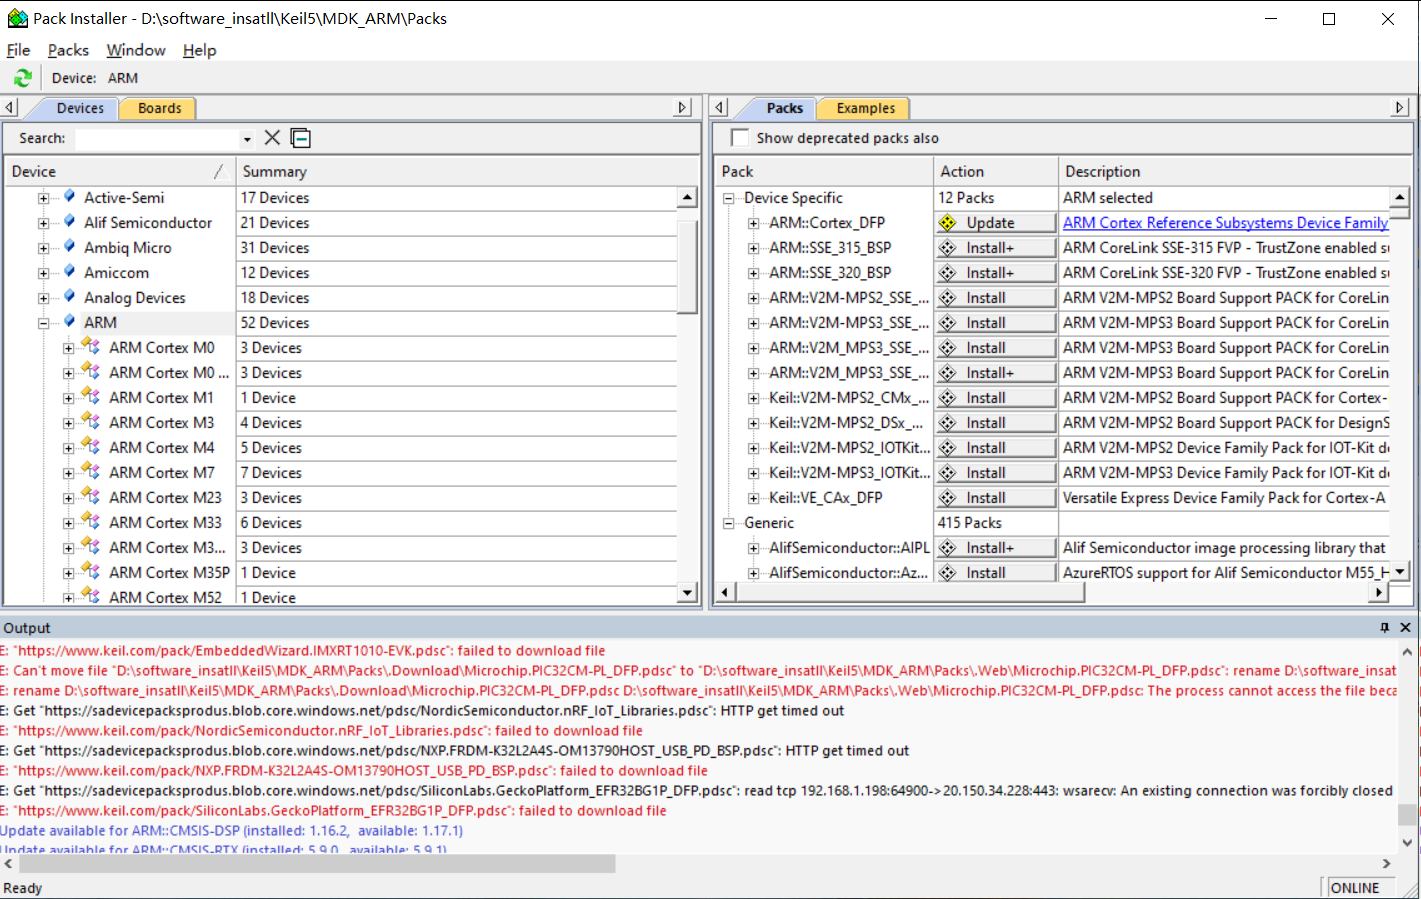Switch to the Devices tab
The image size is (1421, 899).
[79, 108]
